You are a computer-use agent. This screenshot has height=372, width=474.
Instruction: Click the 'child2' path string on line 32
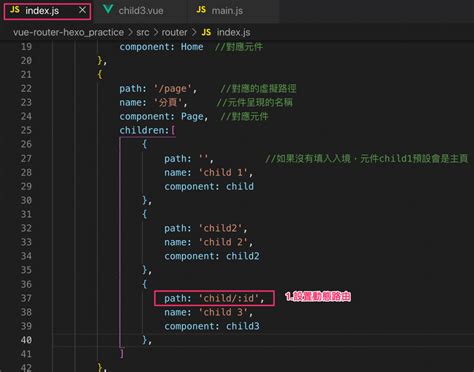tap(220, 228)
